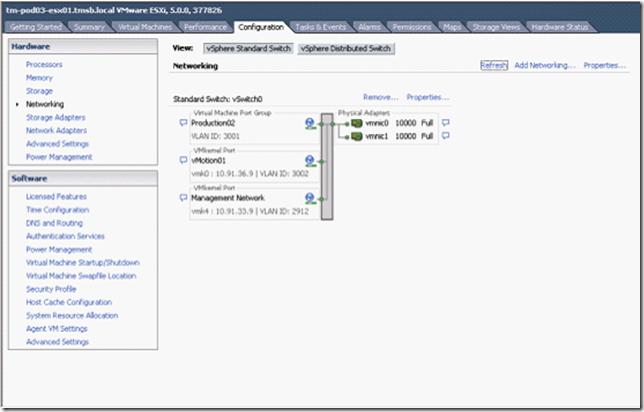Open Agent VM Settings
The width and height of the screenshot is (644, 412).
coord(57,329)
